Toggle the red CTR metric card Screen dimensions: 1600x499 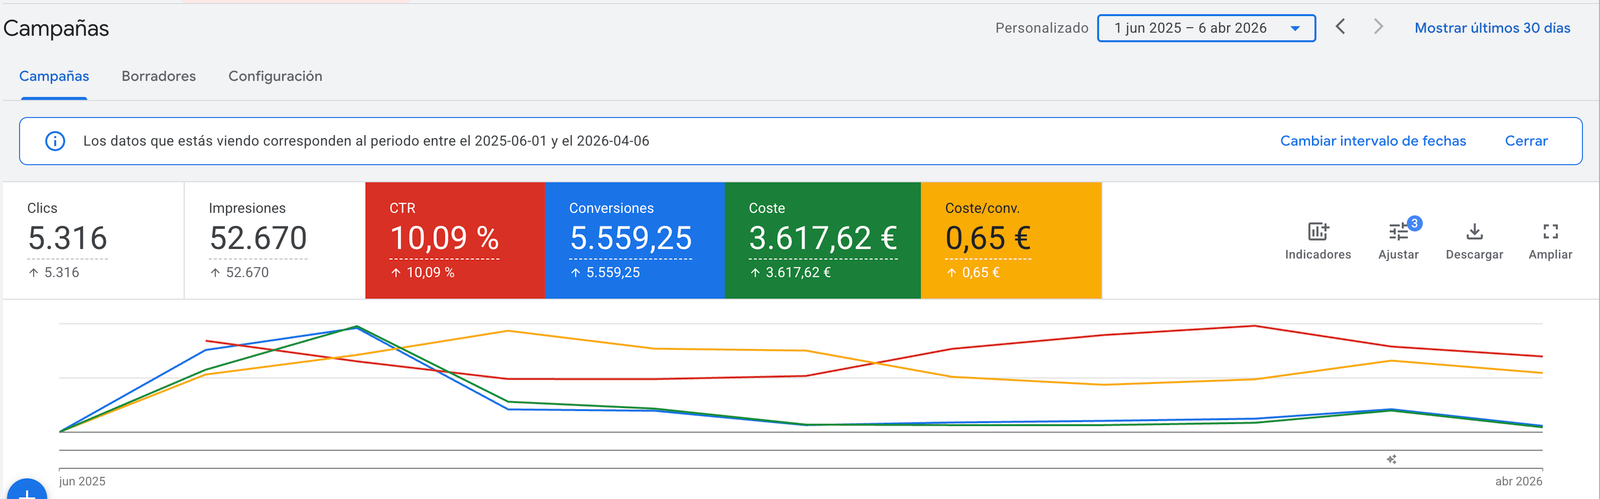tap(455, 240)
